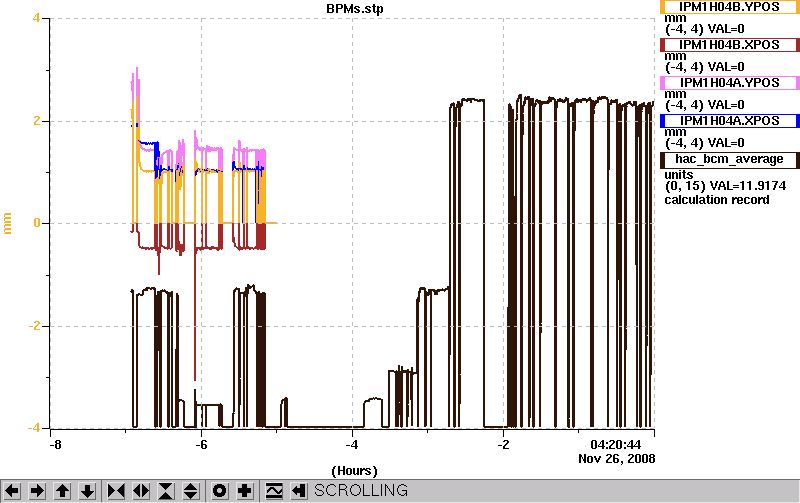
Task: Select the IPM1H04A.XPOS curve legend entry
Action: tap(730, 121)
